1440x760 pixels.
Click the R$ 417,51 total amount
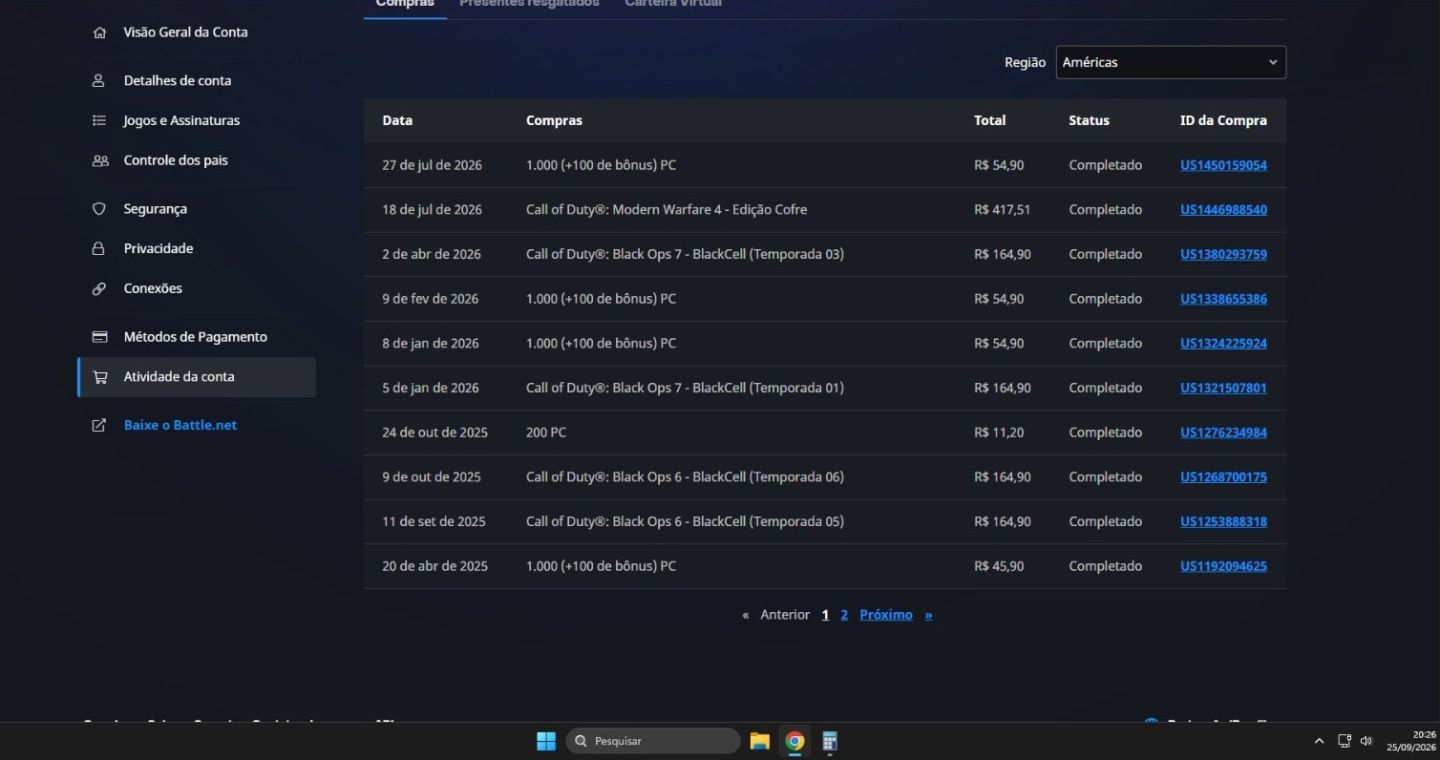tap(1002, 210)
